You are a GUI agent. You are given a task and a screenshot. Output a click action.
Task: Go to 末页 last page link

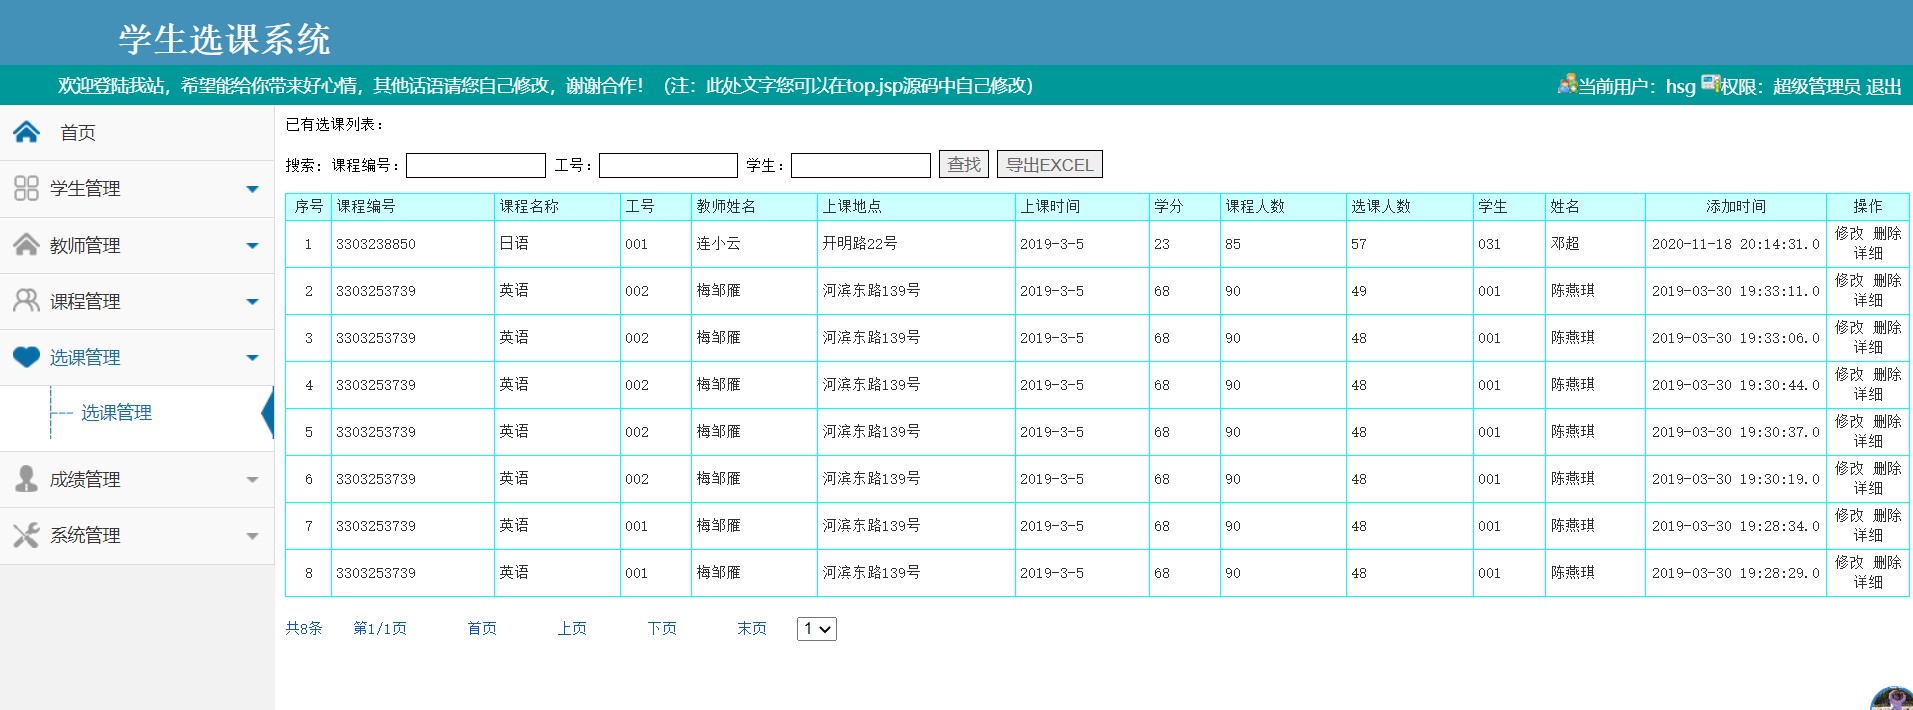pyautogui.click(x=752, y=628)
